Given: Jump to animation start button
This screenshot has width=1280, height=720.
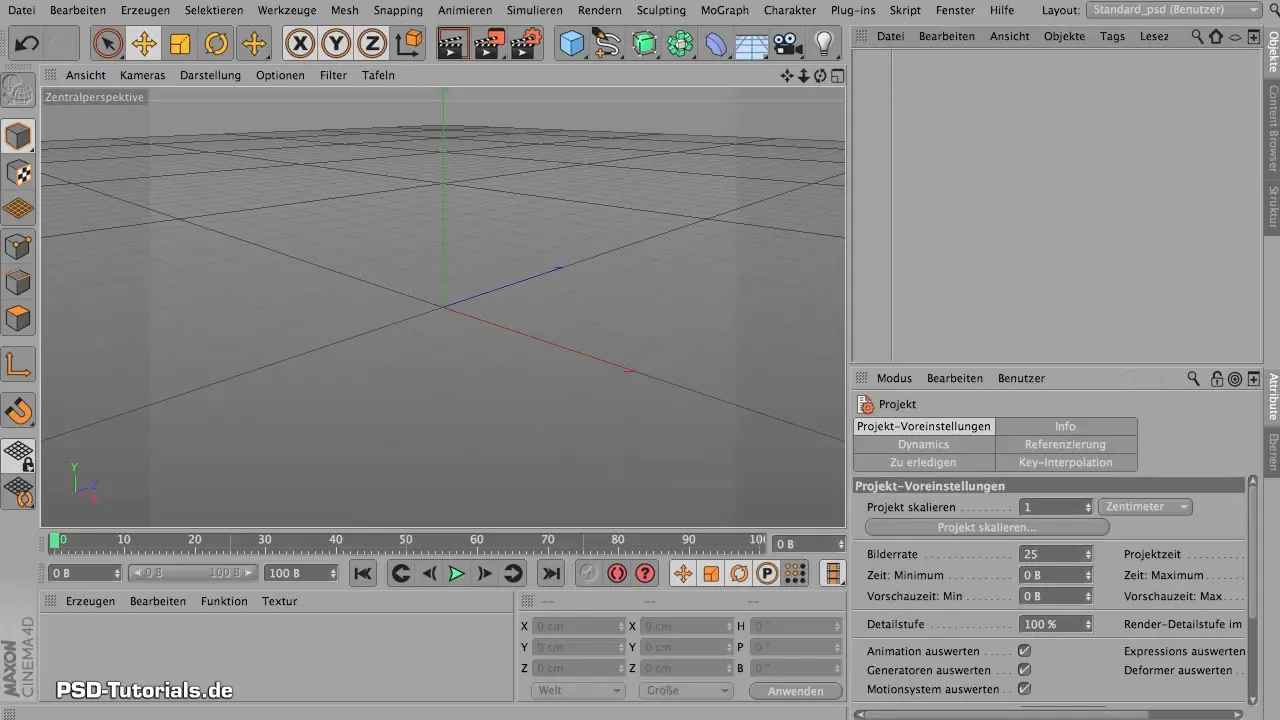Looking at the screenshot, I should point(363,573).
